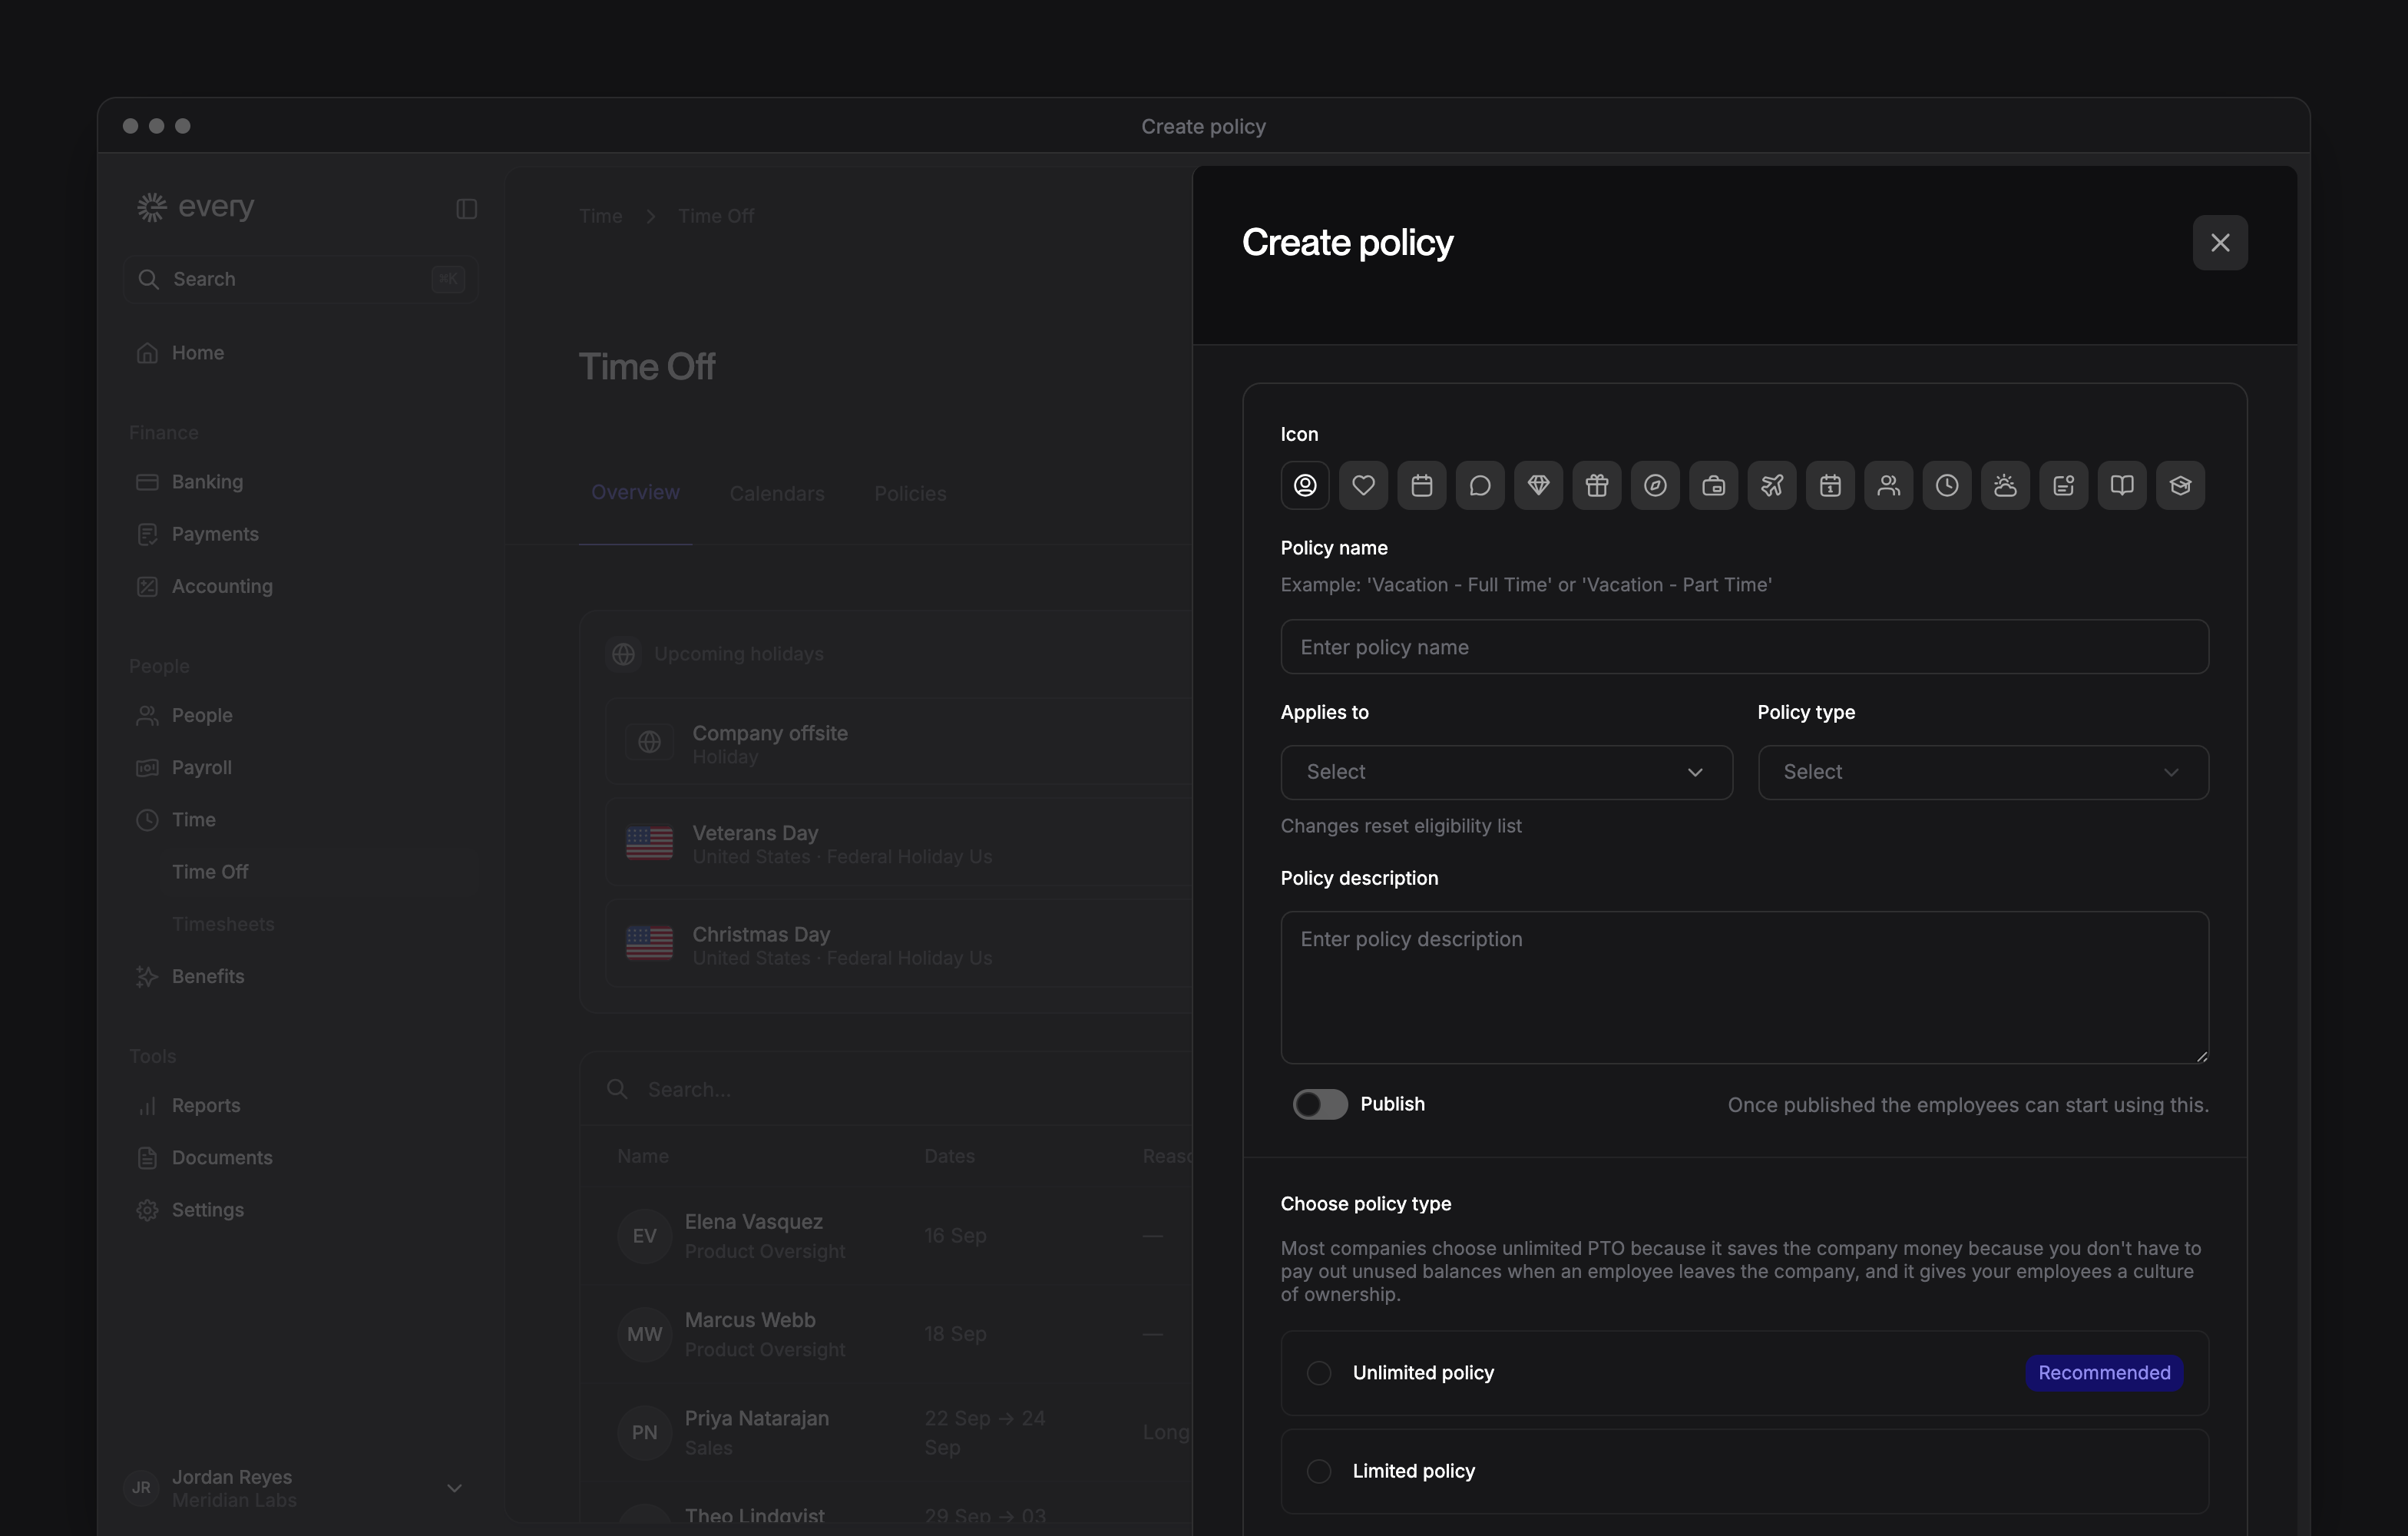Choose the note with dot policy icon
2408x1536 pixels.
pos(2063,485)
